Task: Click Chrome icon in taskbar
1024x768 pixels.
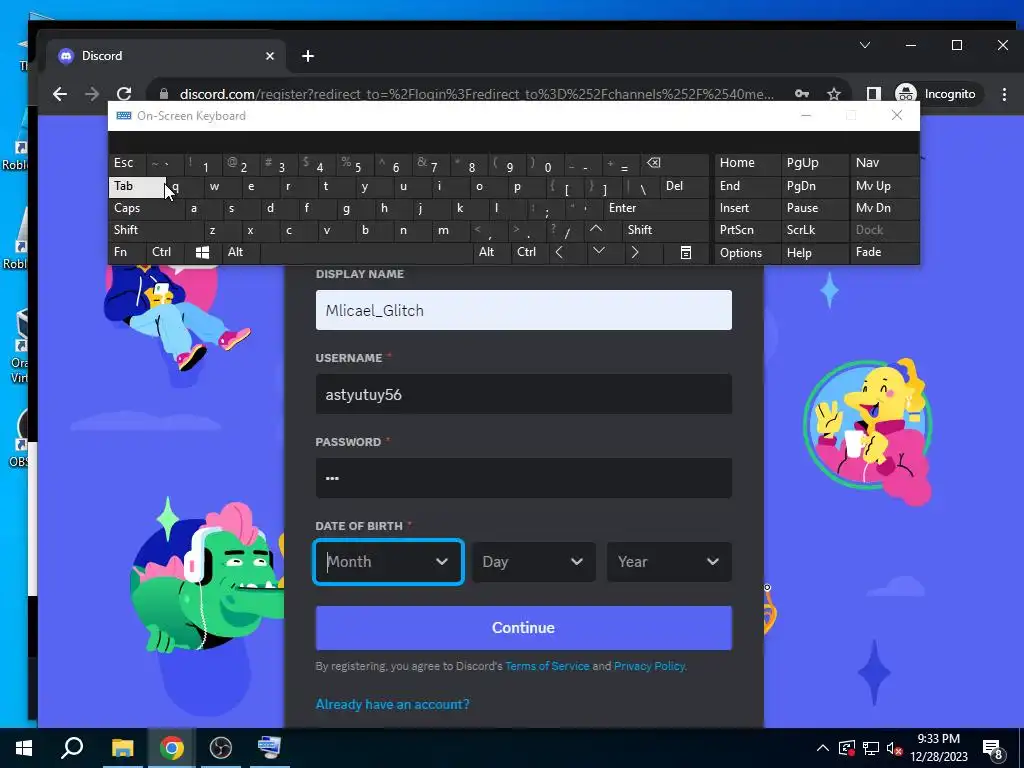Action: (172, 748)
